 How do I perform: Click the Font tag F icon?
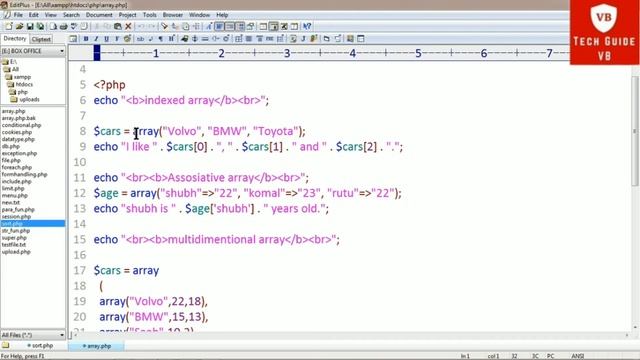click(x=117, y=39)
